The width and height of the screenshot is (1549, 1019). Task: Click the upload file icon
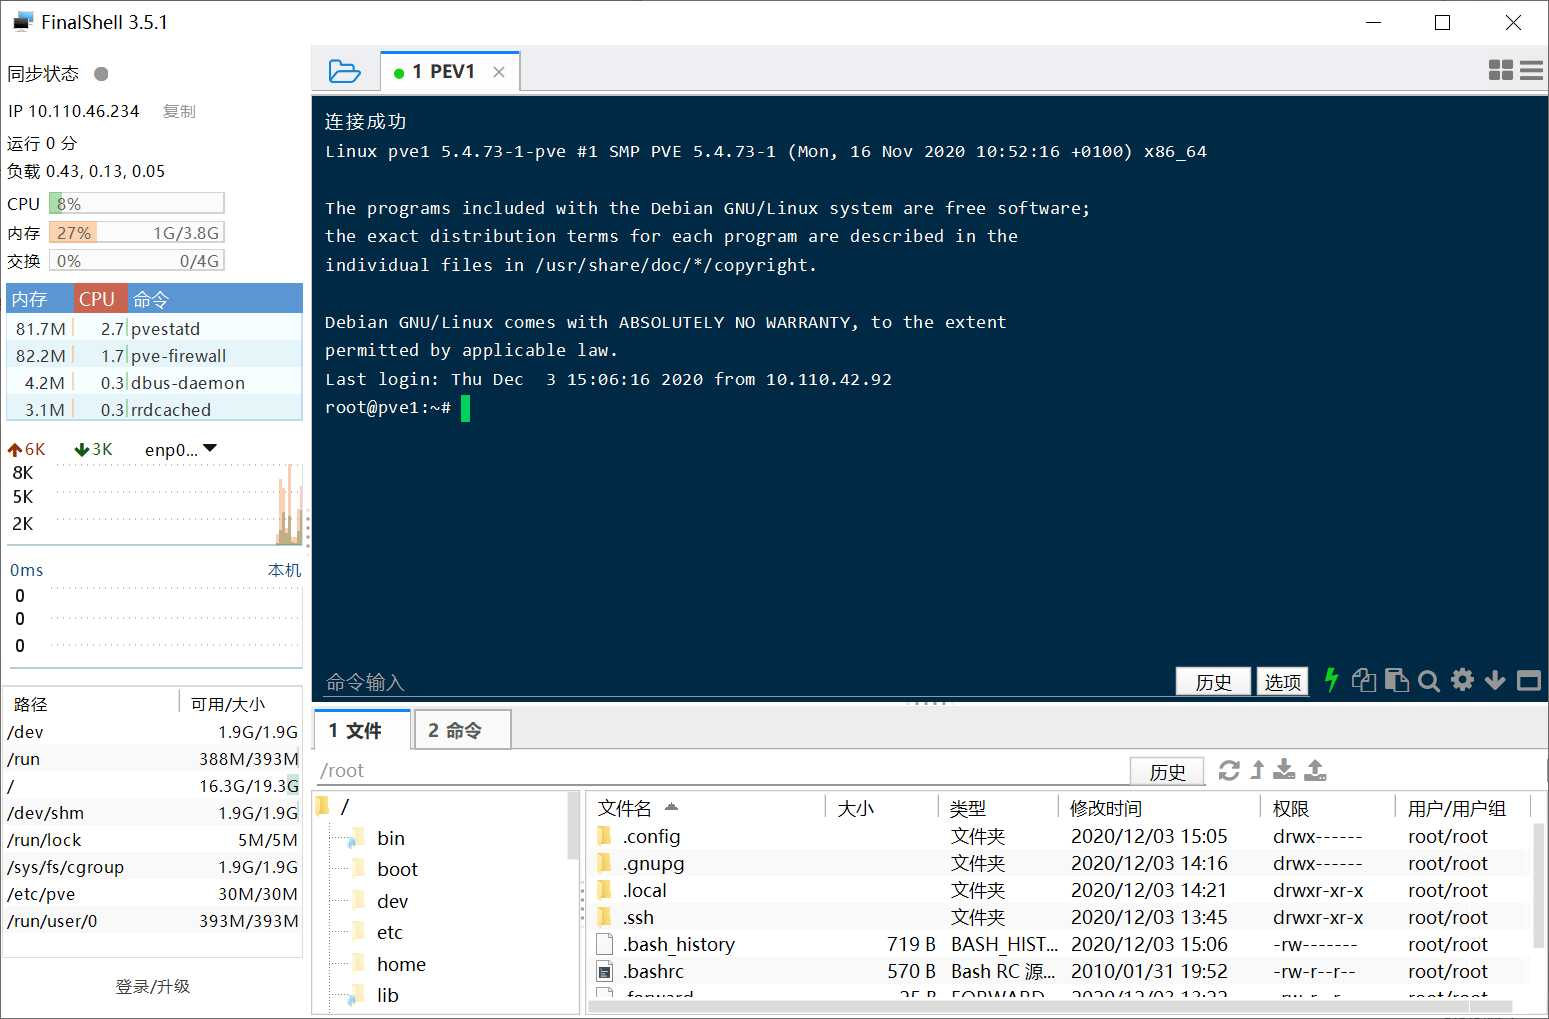coord(1315,769)
